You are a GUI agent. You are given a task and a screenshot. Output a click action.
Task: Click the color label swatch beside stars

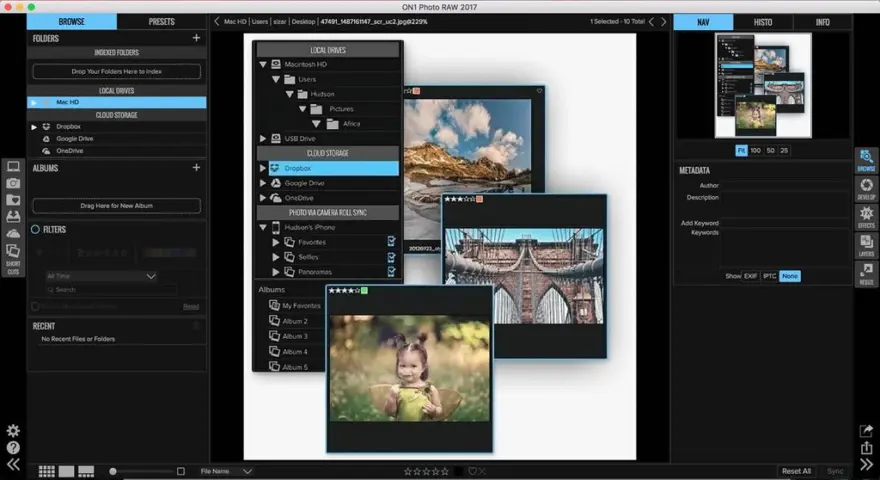coord(459,472)
